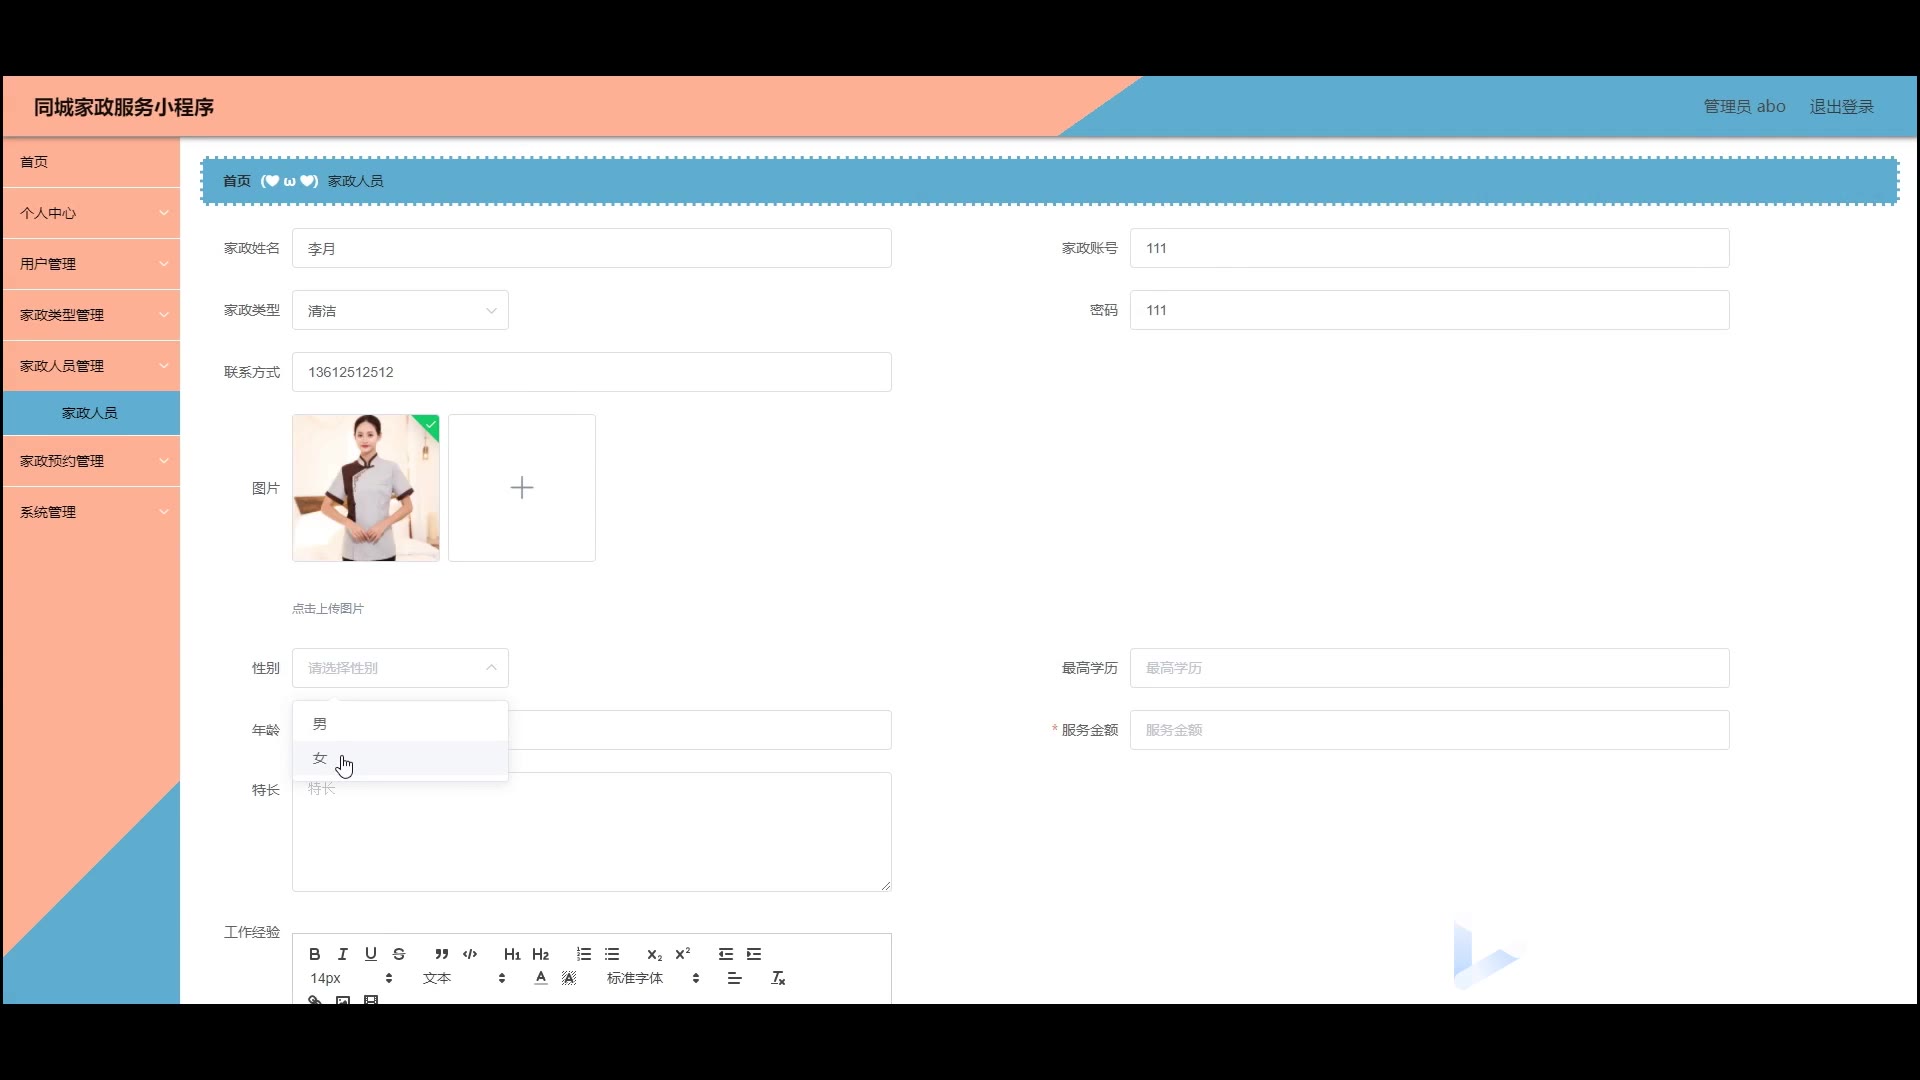This screenshot has height=1080, width=1920.
Task: Insert a code block in the editor
Action: 470,954
